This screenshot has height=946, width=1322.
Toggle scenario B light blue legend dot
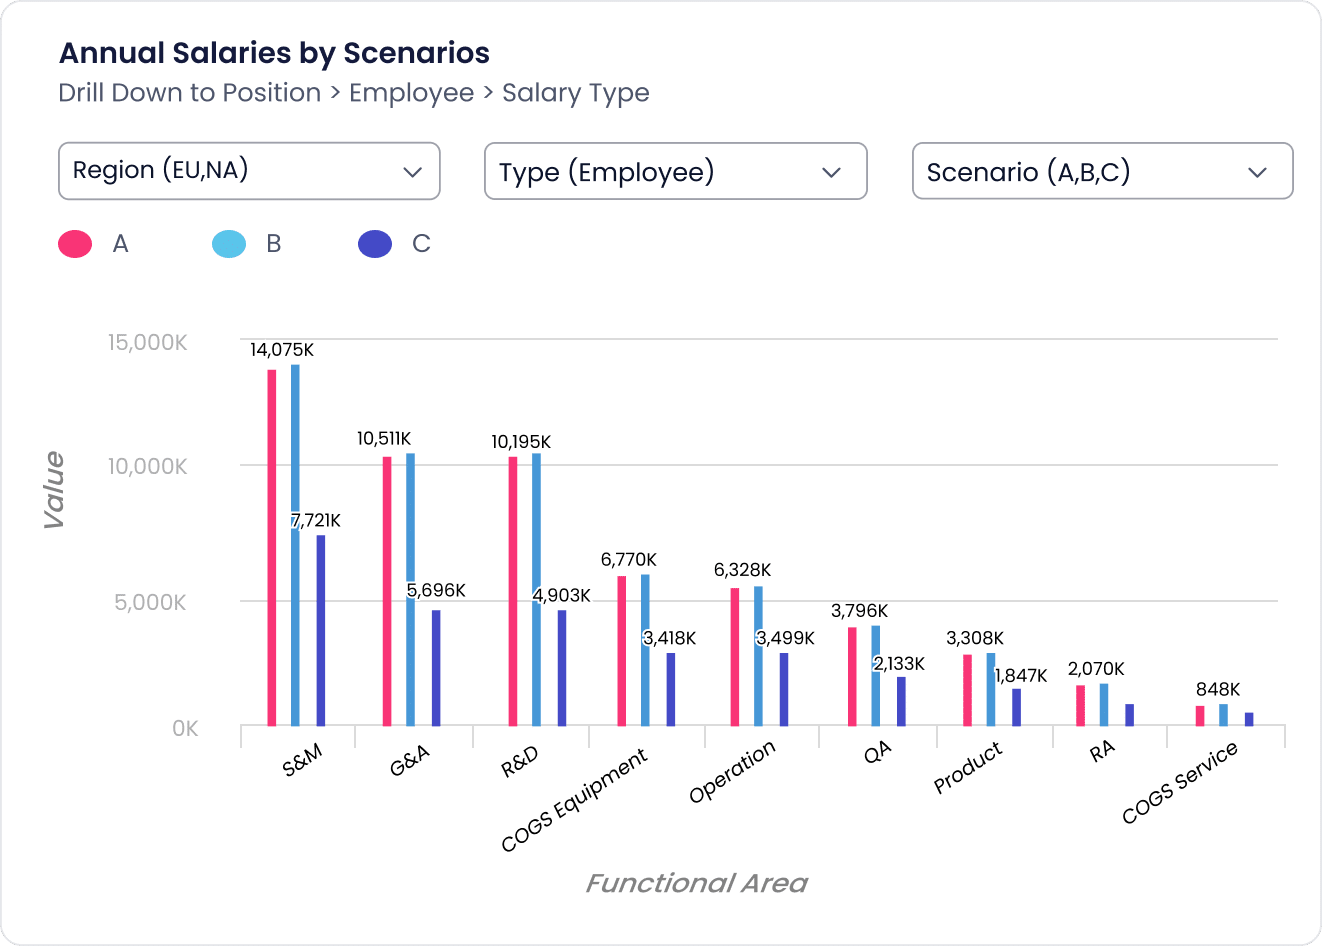pos(229,244)
